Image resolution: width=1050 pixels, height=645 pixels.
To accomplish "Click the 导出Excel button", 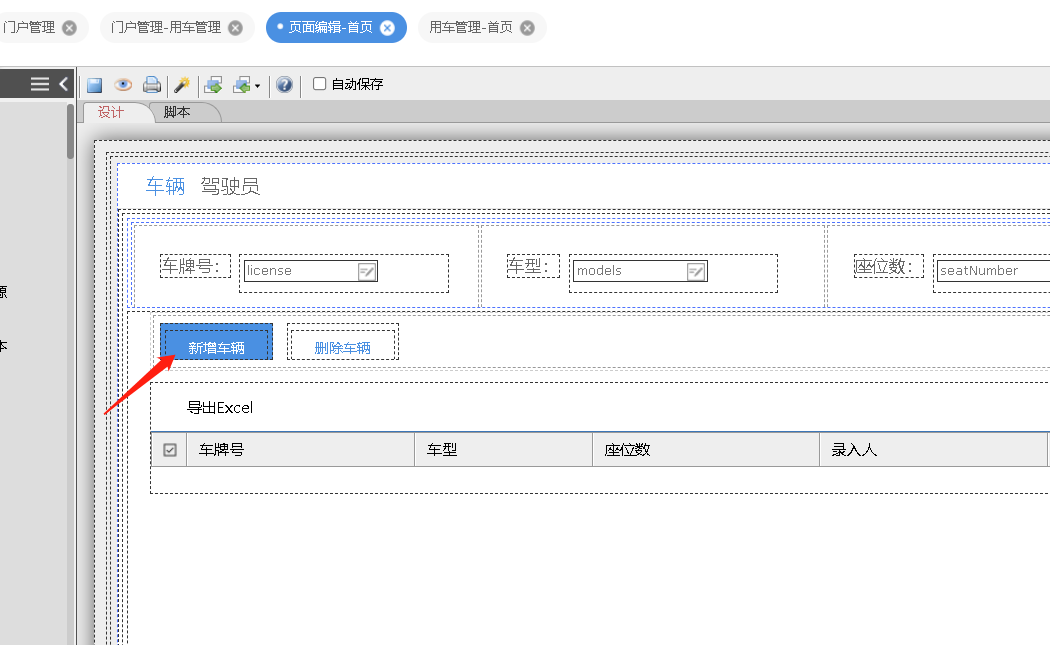I will 220,407.
